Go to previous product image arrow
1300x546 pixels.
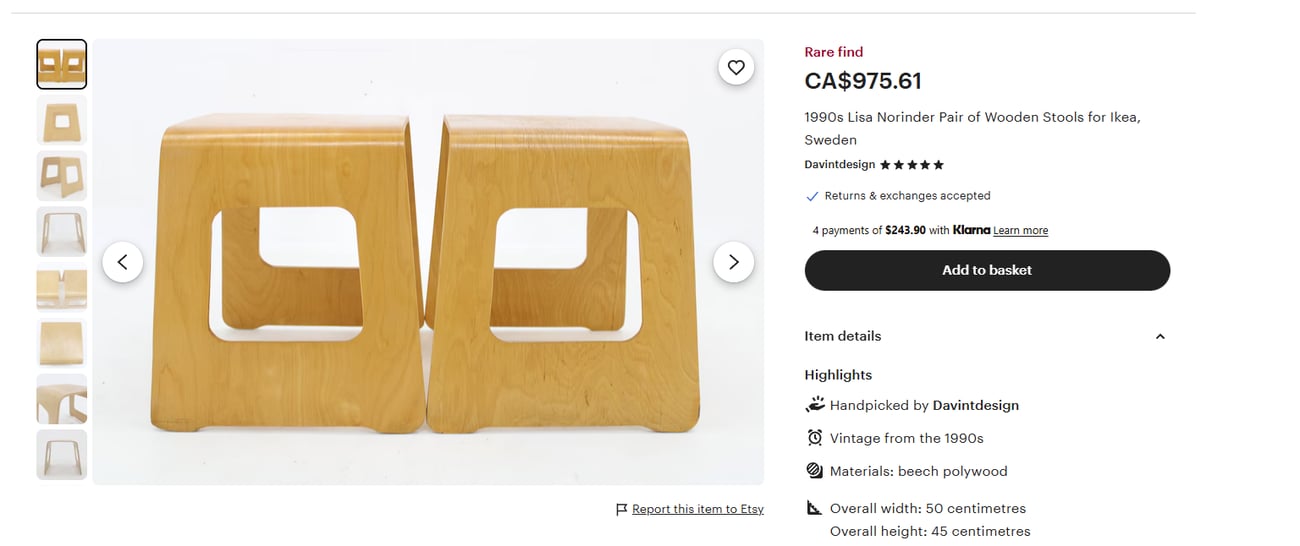[123, 262]
